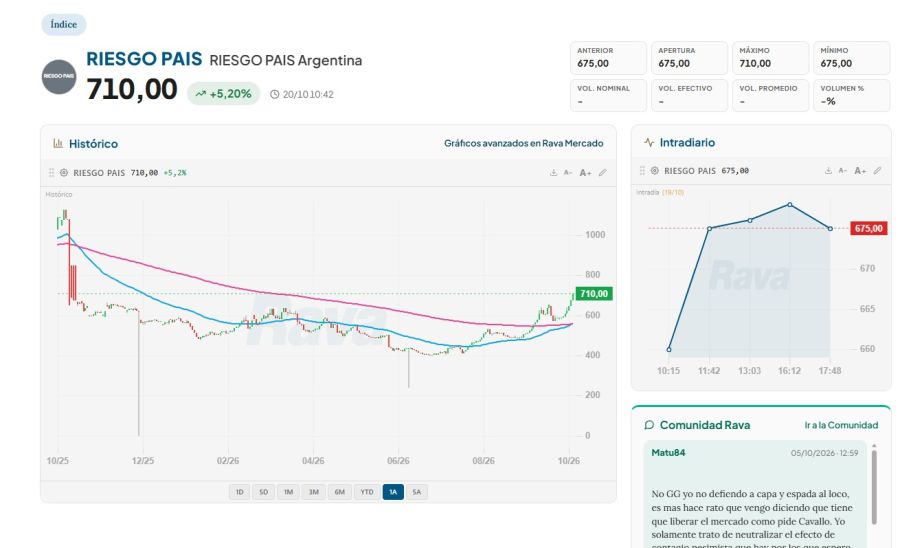Select the 3M time range
The height and width of the screenshot is (548, 900).
pyautogui.click(x=313, y=492)
